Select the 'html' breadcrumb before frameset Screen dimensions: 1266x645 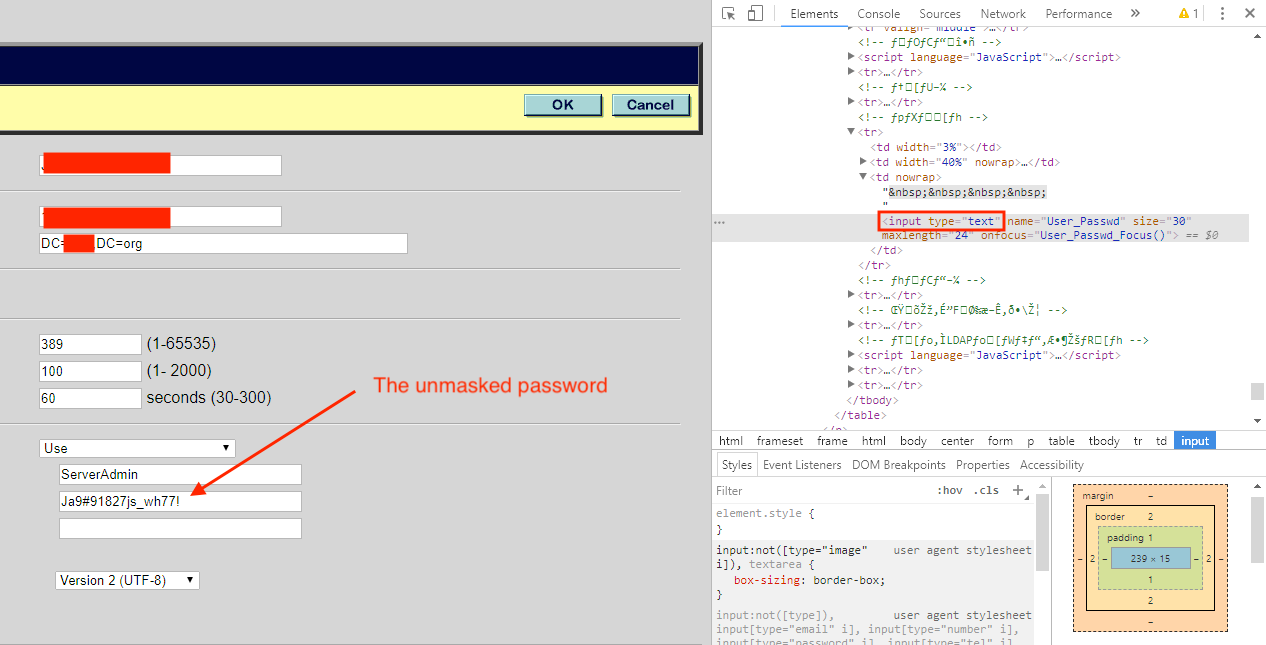[731, 441]
